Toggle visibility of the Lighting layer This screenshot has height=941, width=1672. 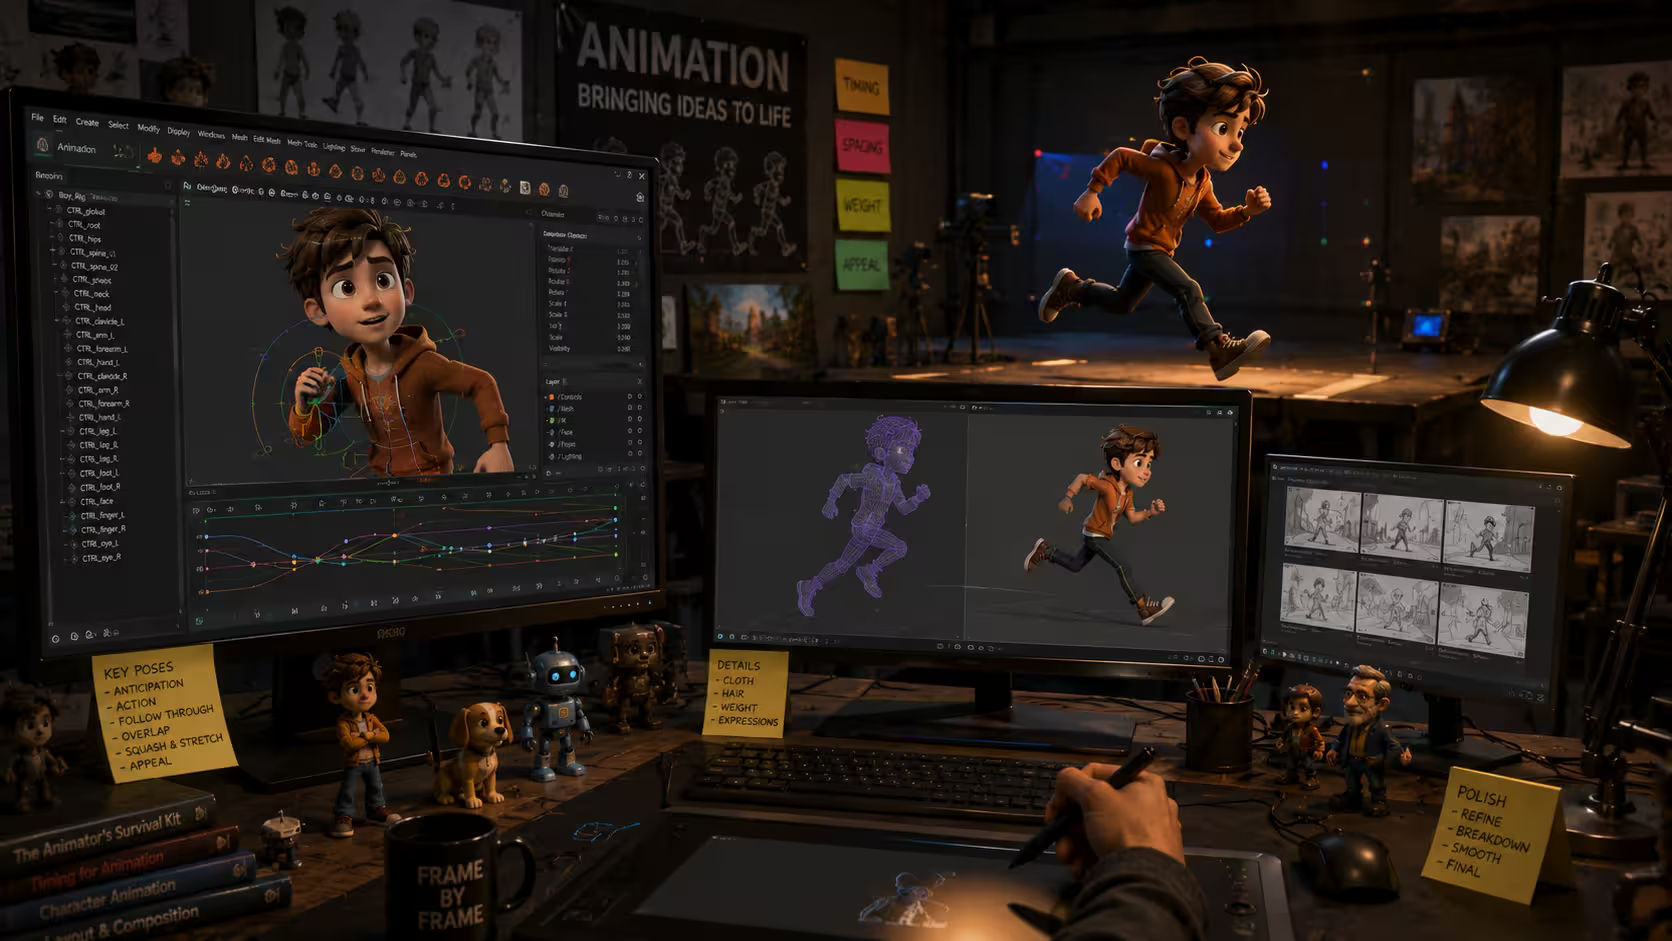coord(630,454)
